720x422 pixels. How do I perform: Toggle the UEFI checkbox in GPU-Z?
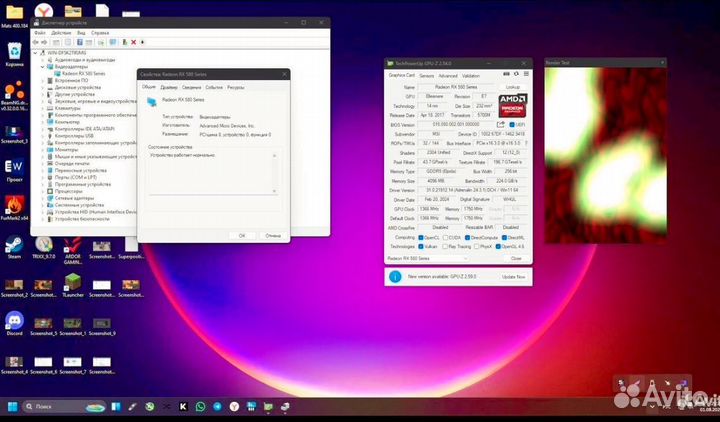point(512,125)
